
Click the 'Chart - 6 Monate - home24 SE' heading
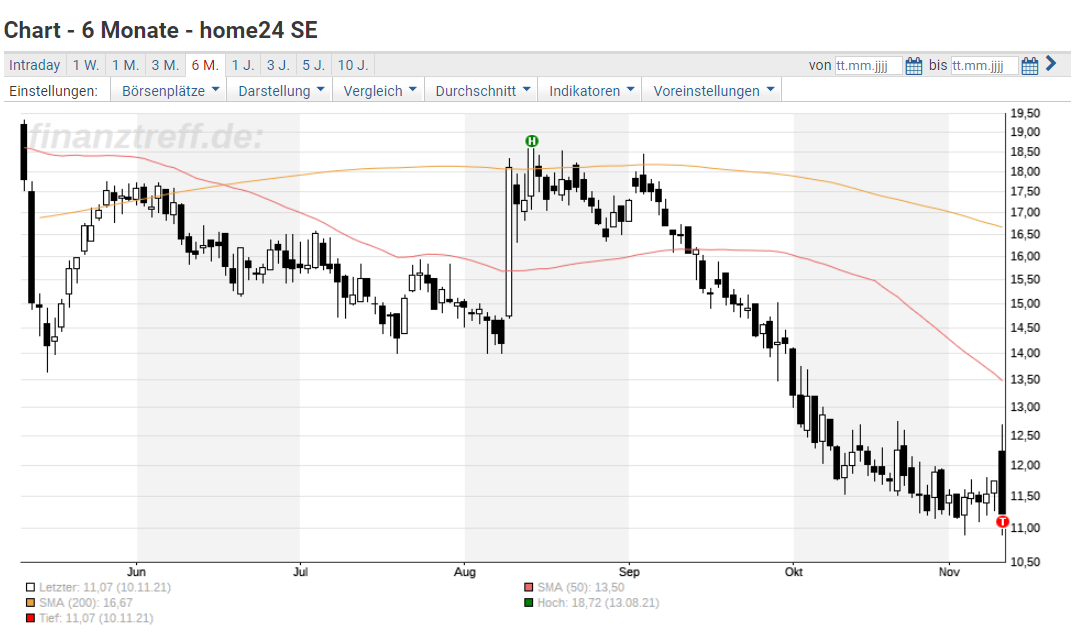pyautogui.click(x=161, y=30)
